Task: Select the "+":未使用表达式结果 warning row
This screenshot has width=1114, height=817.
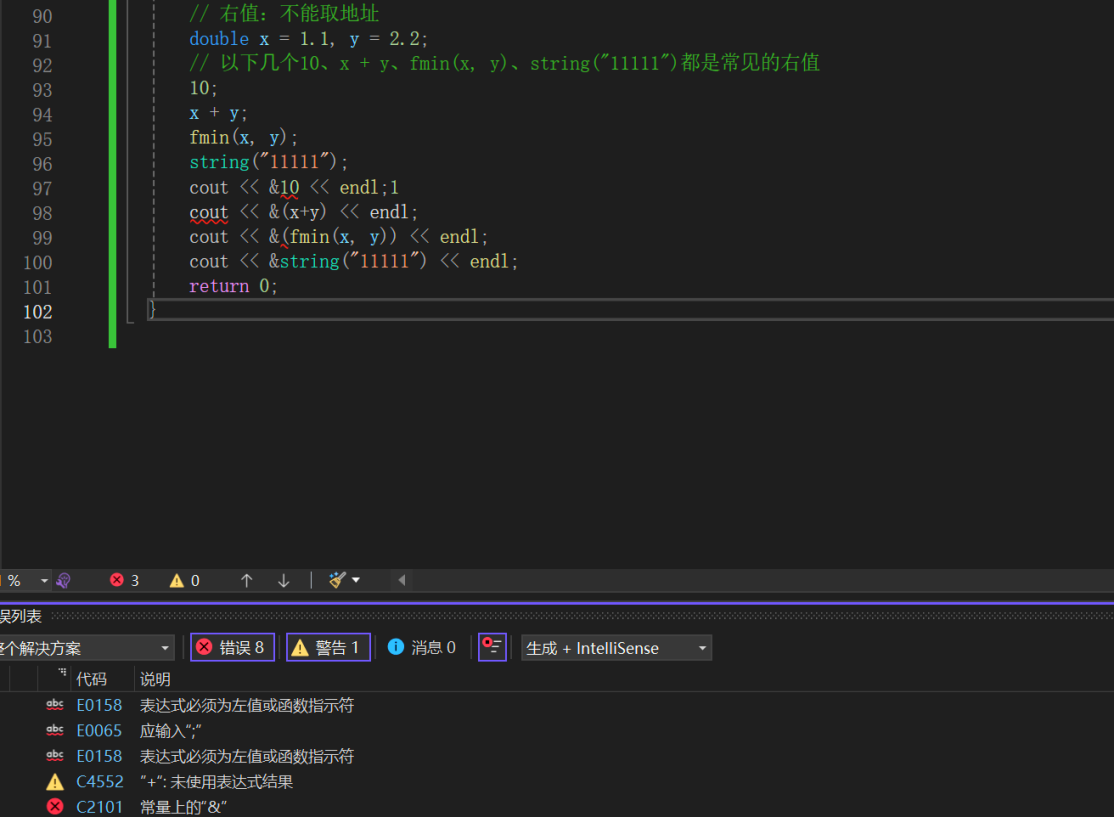Action: (557, 781)
